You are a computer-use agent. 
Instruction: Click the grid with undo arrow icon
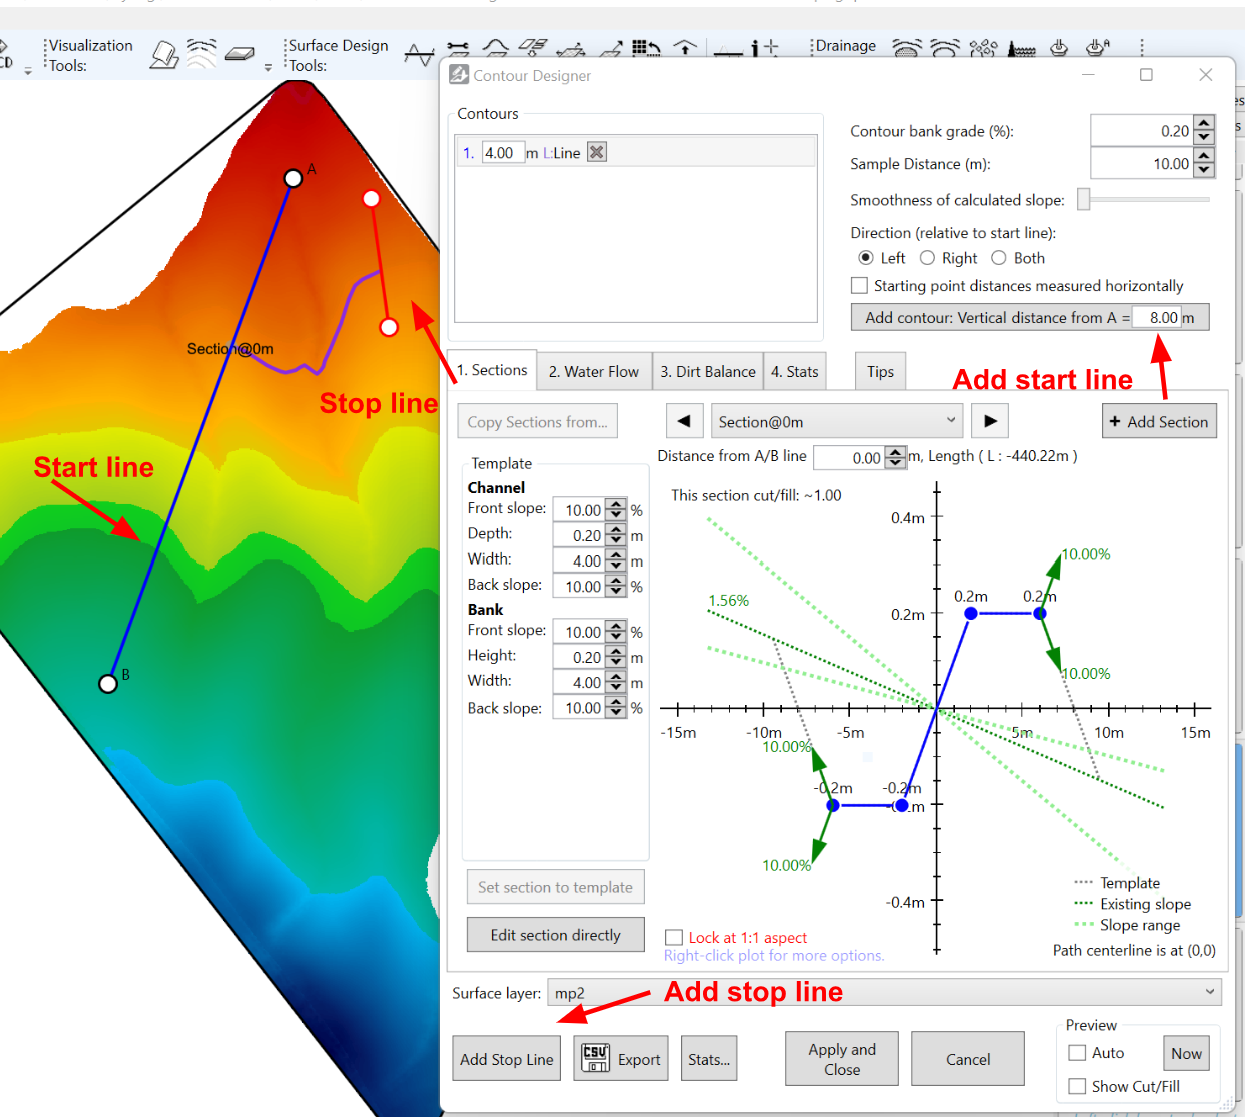(646, 48)
